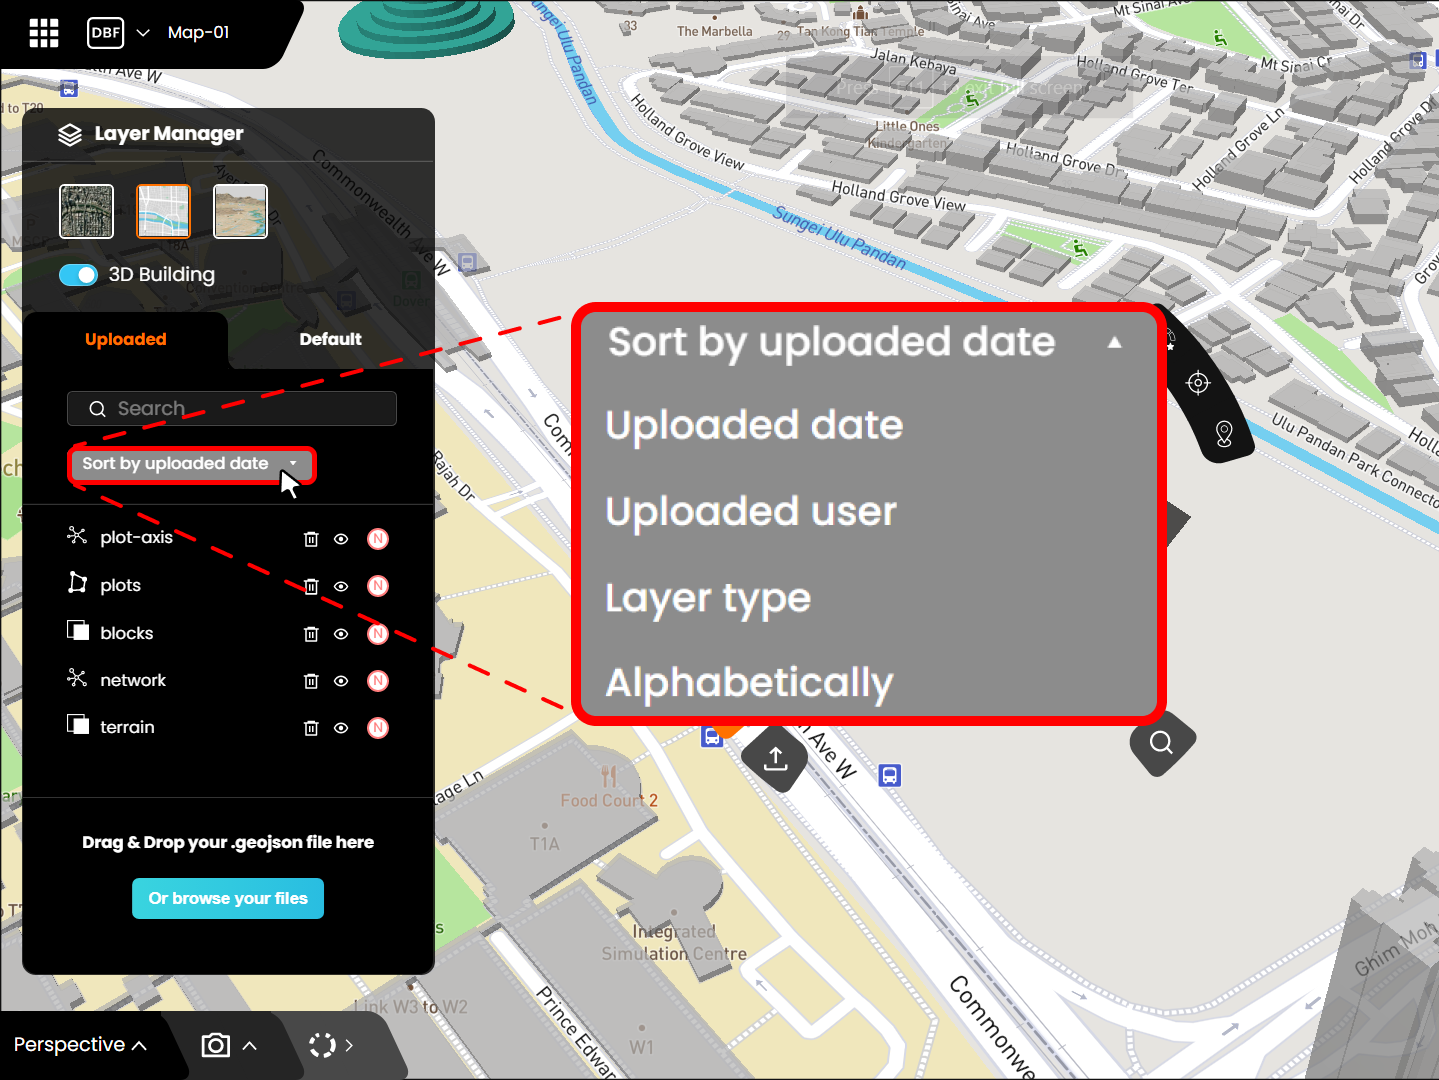This screenshot has height=1080, width=1439.
Task: Click the N user badge on network
Action: [378, 681]
